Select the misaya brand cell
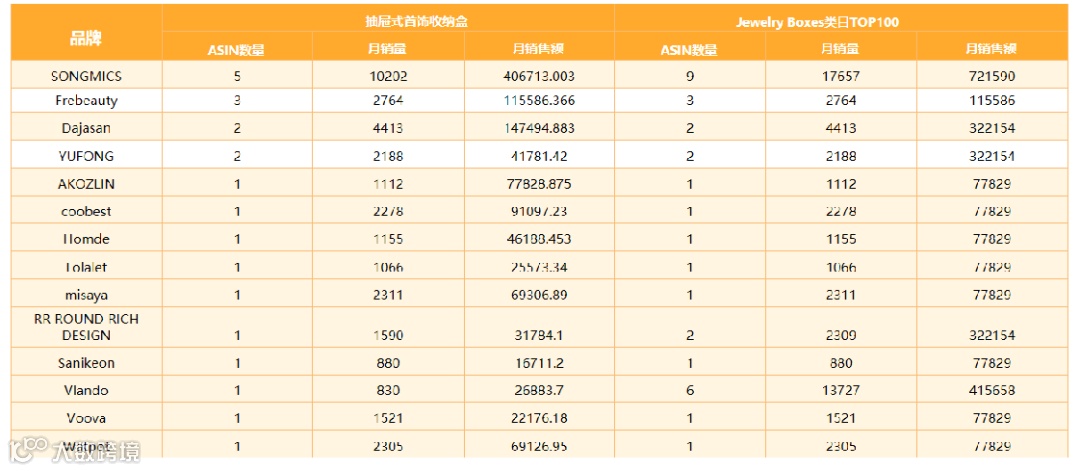This screenshot has width=1080, height=471. 86,295
